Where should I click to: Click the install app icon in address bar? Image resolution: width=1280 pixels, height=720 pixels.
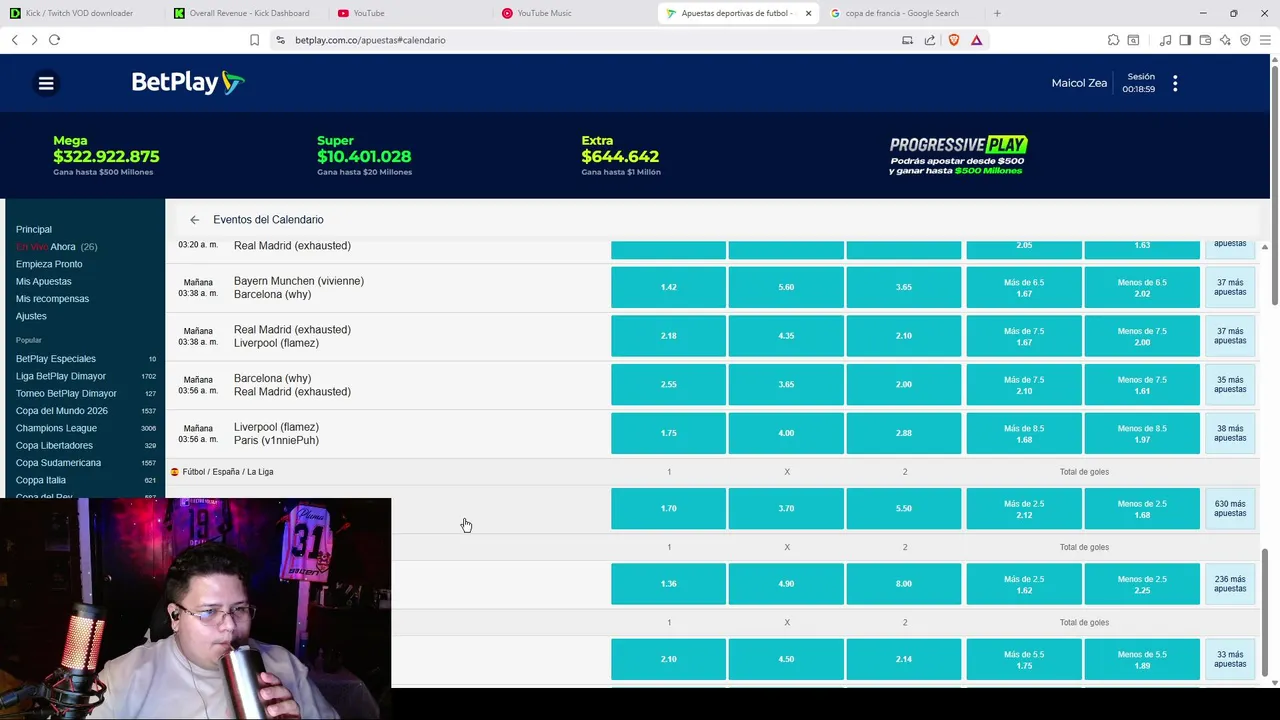[x=907, y=40]
